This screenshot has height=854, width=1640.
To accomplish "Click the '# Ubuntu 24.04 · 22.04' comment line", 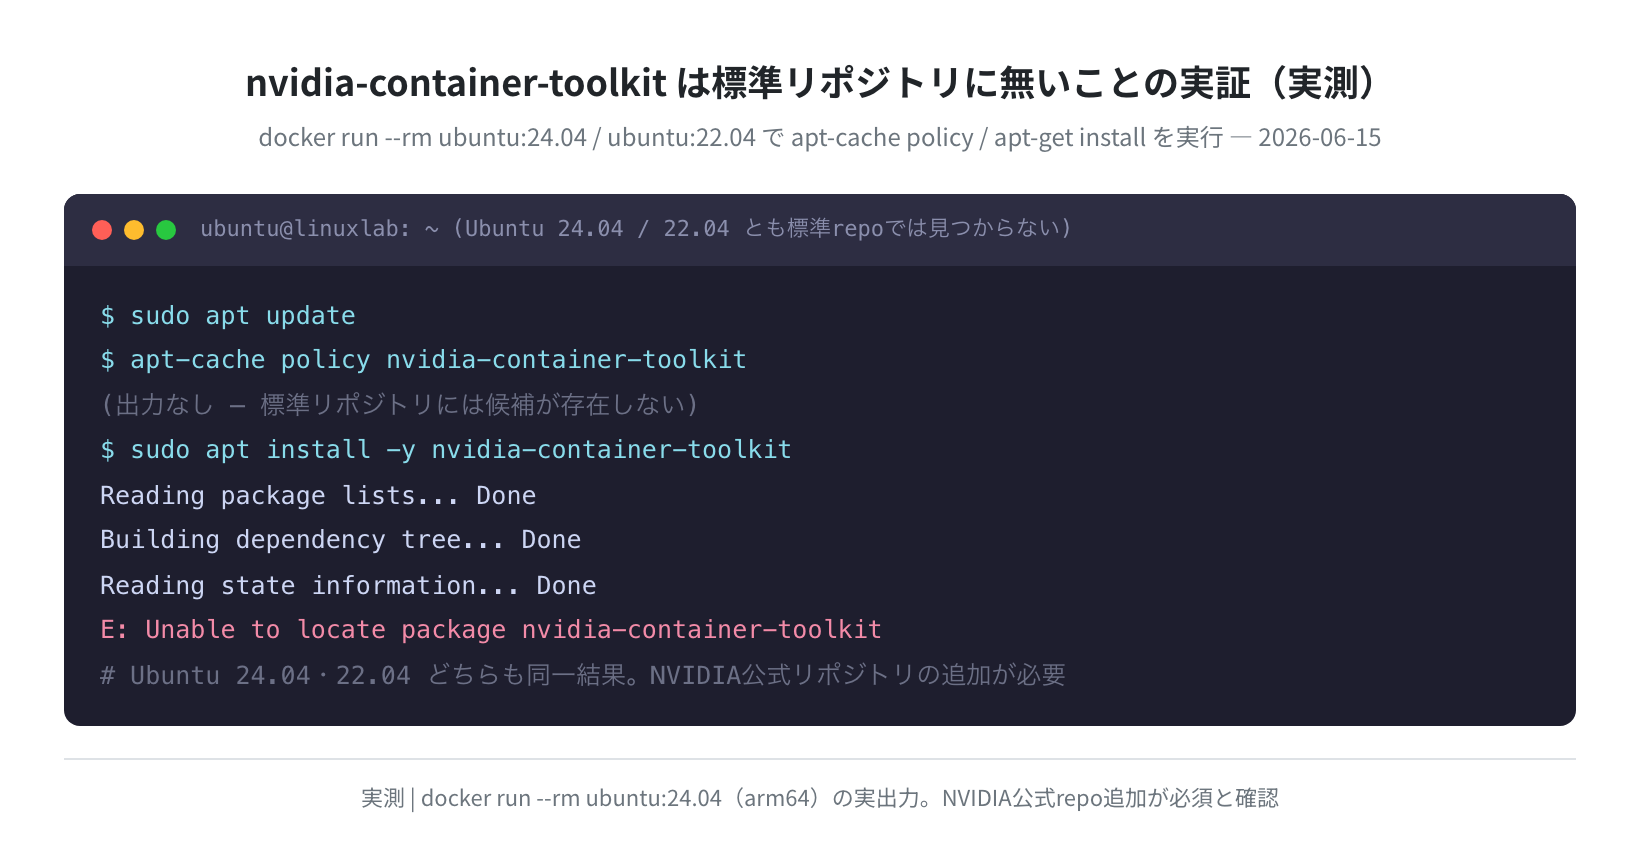I will (x=583, y=676).
